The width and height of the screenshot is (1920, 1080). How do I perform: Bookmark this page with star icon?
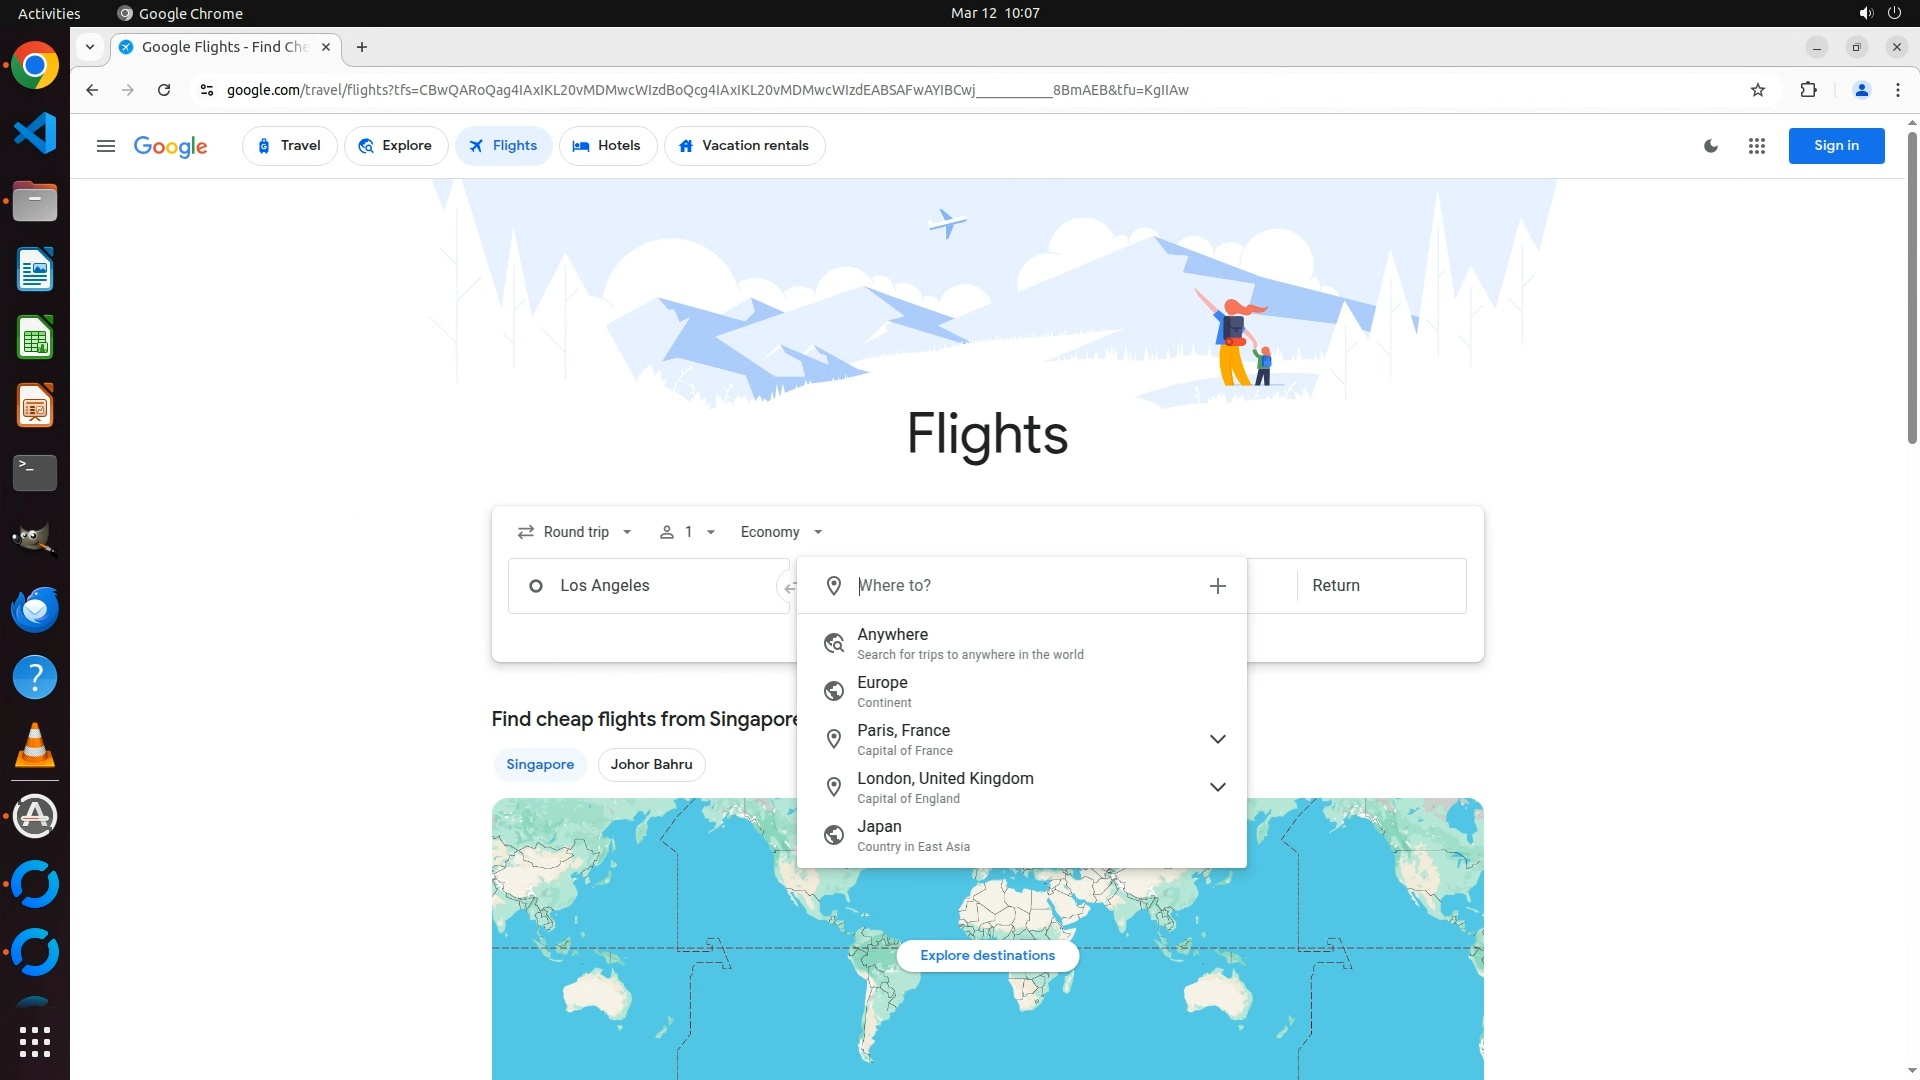(1758, 90)
